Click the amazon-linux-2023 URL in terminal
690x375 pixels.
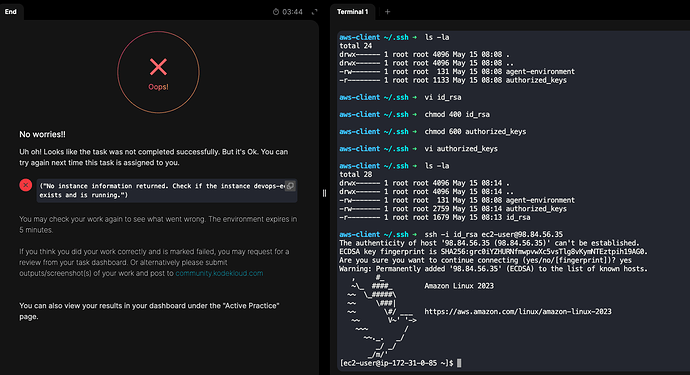(x=518, y=312)
